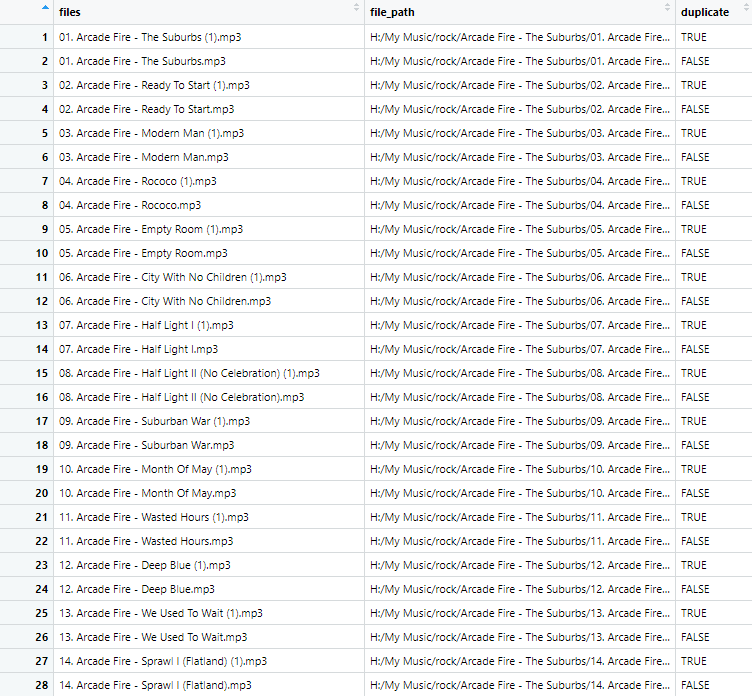
Task: Click the file_path cell in row 22
Action: click(519, 541)
